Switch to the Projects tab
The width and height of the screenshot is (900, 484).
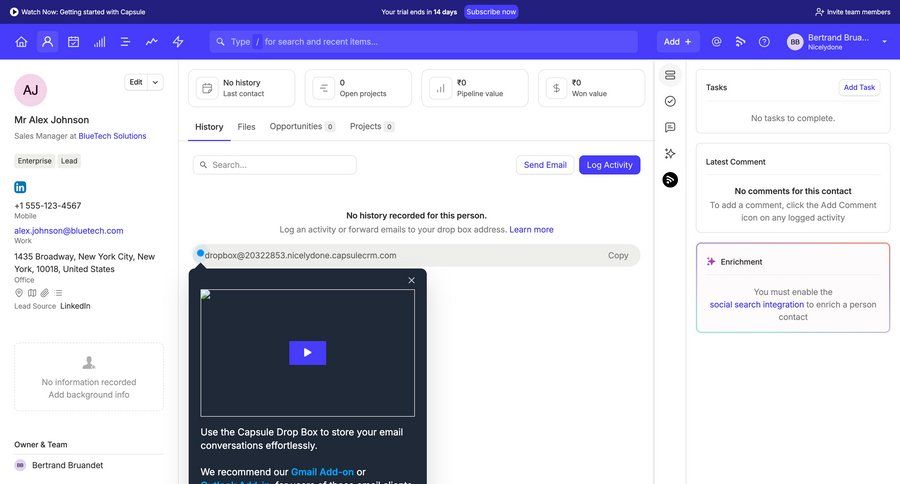click(x=371, y=126)
